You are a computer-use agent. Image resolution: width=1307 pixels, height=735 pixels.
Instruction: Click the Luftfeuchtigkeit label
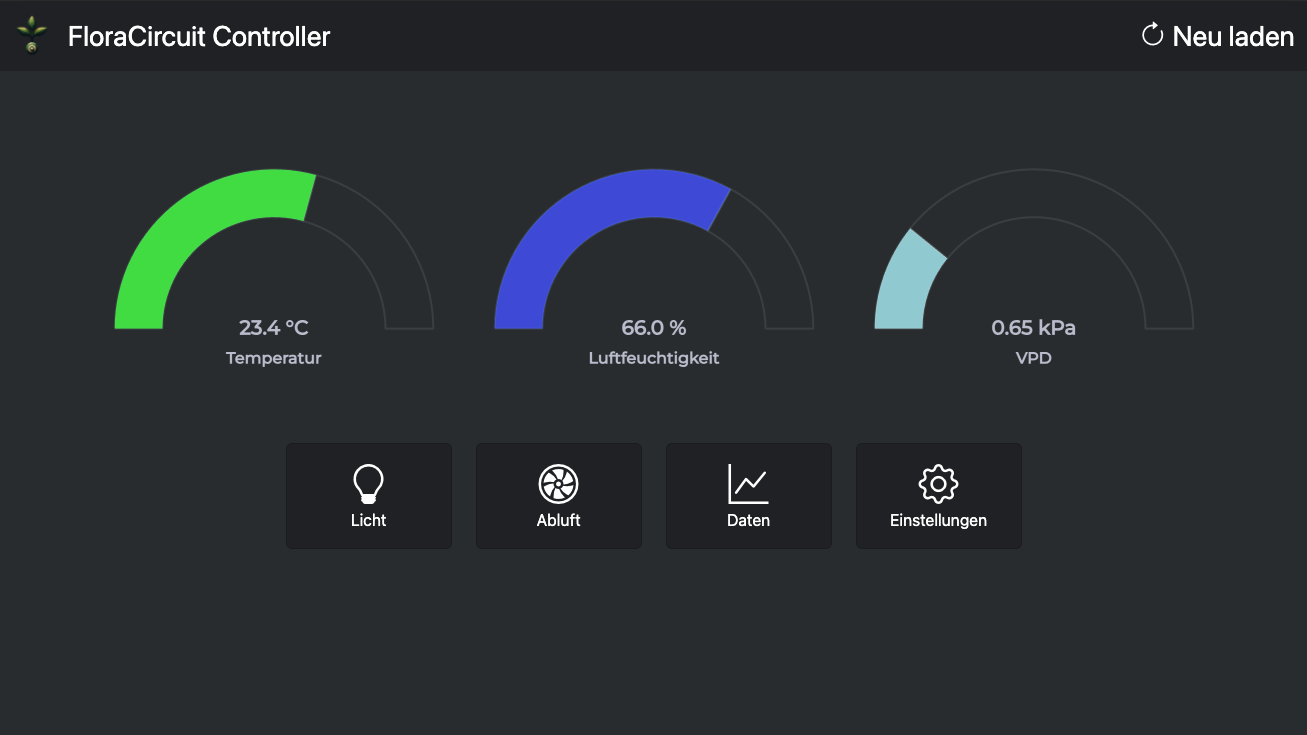654,358
